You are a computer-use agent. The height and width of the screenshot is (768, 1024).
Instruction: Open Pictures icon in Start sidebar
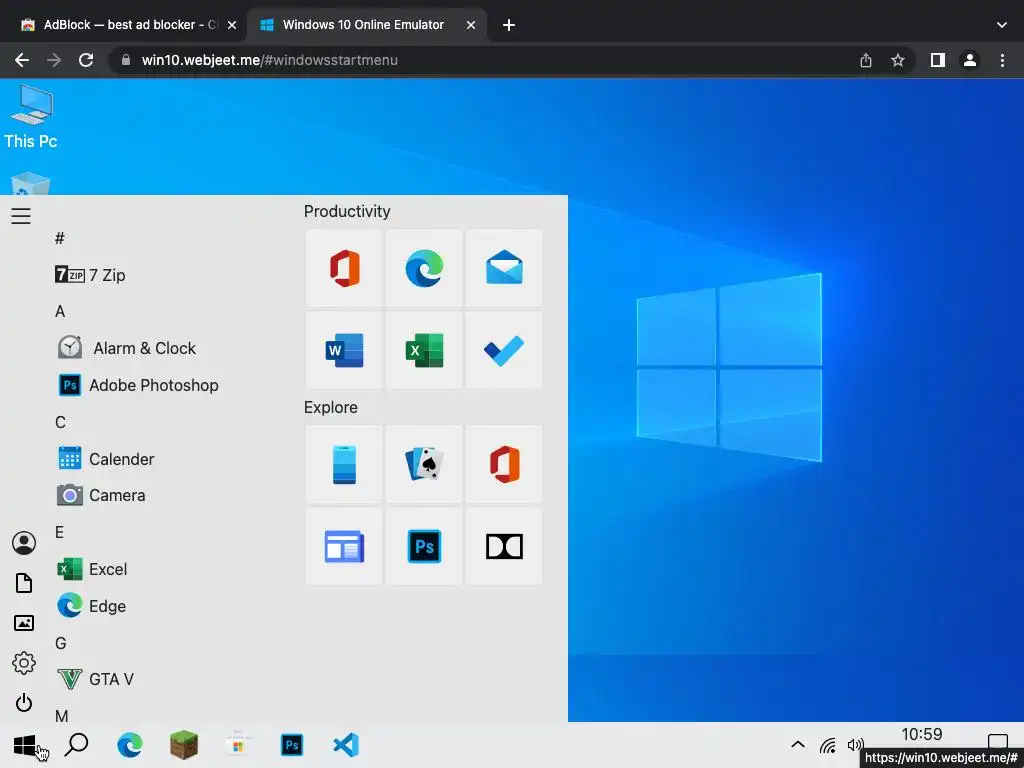click(24, 623)
